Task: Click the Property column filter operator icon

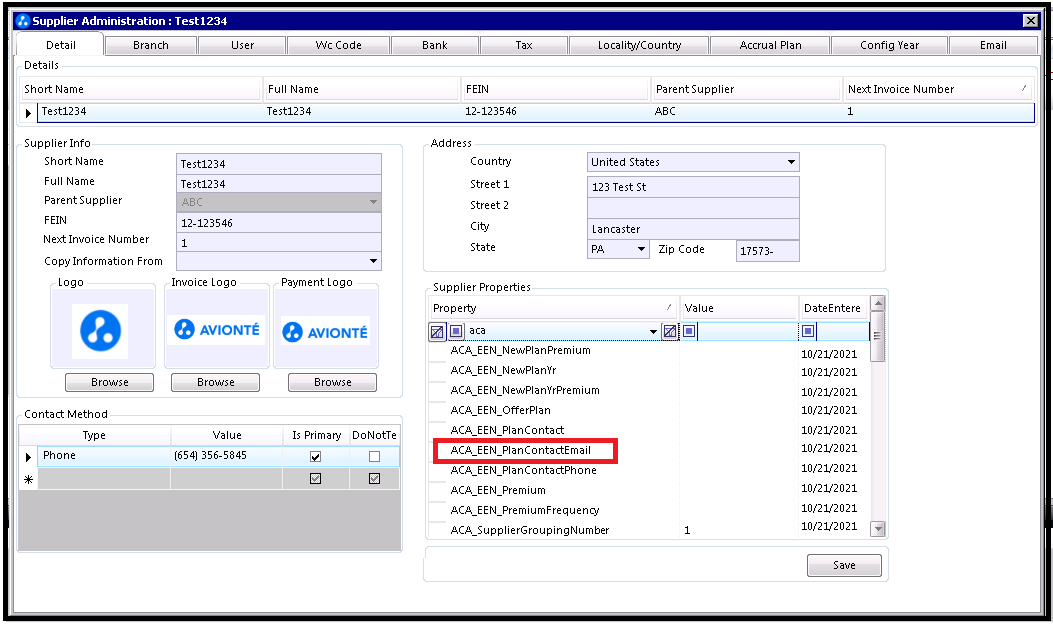Action: pos(456,331)
